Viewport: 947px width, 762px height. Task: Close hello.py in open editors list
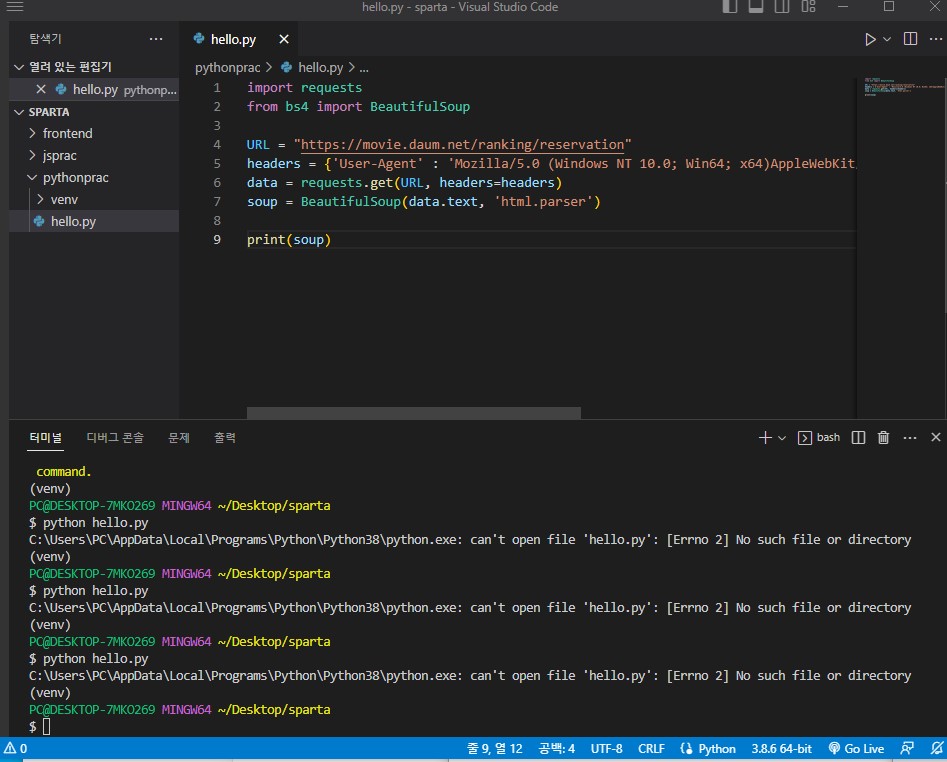(41, 89)
